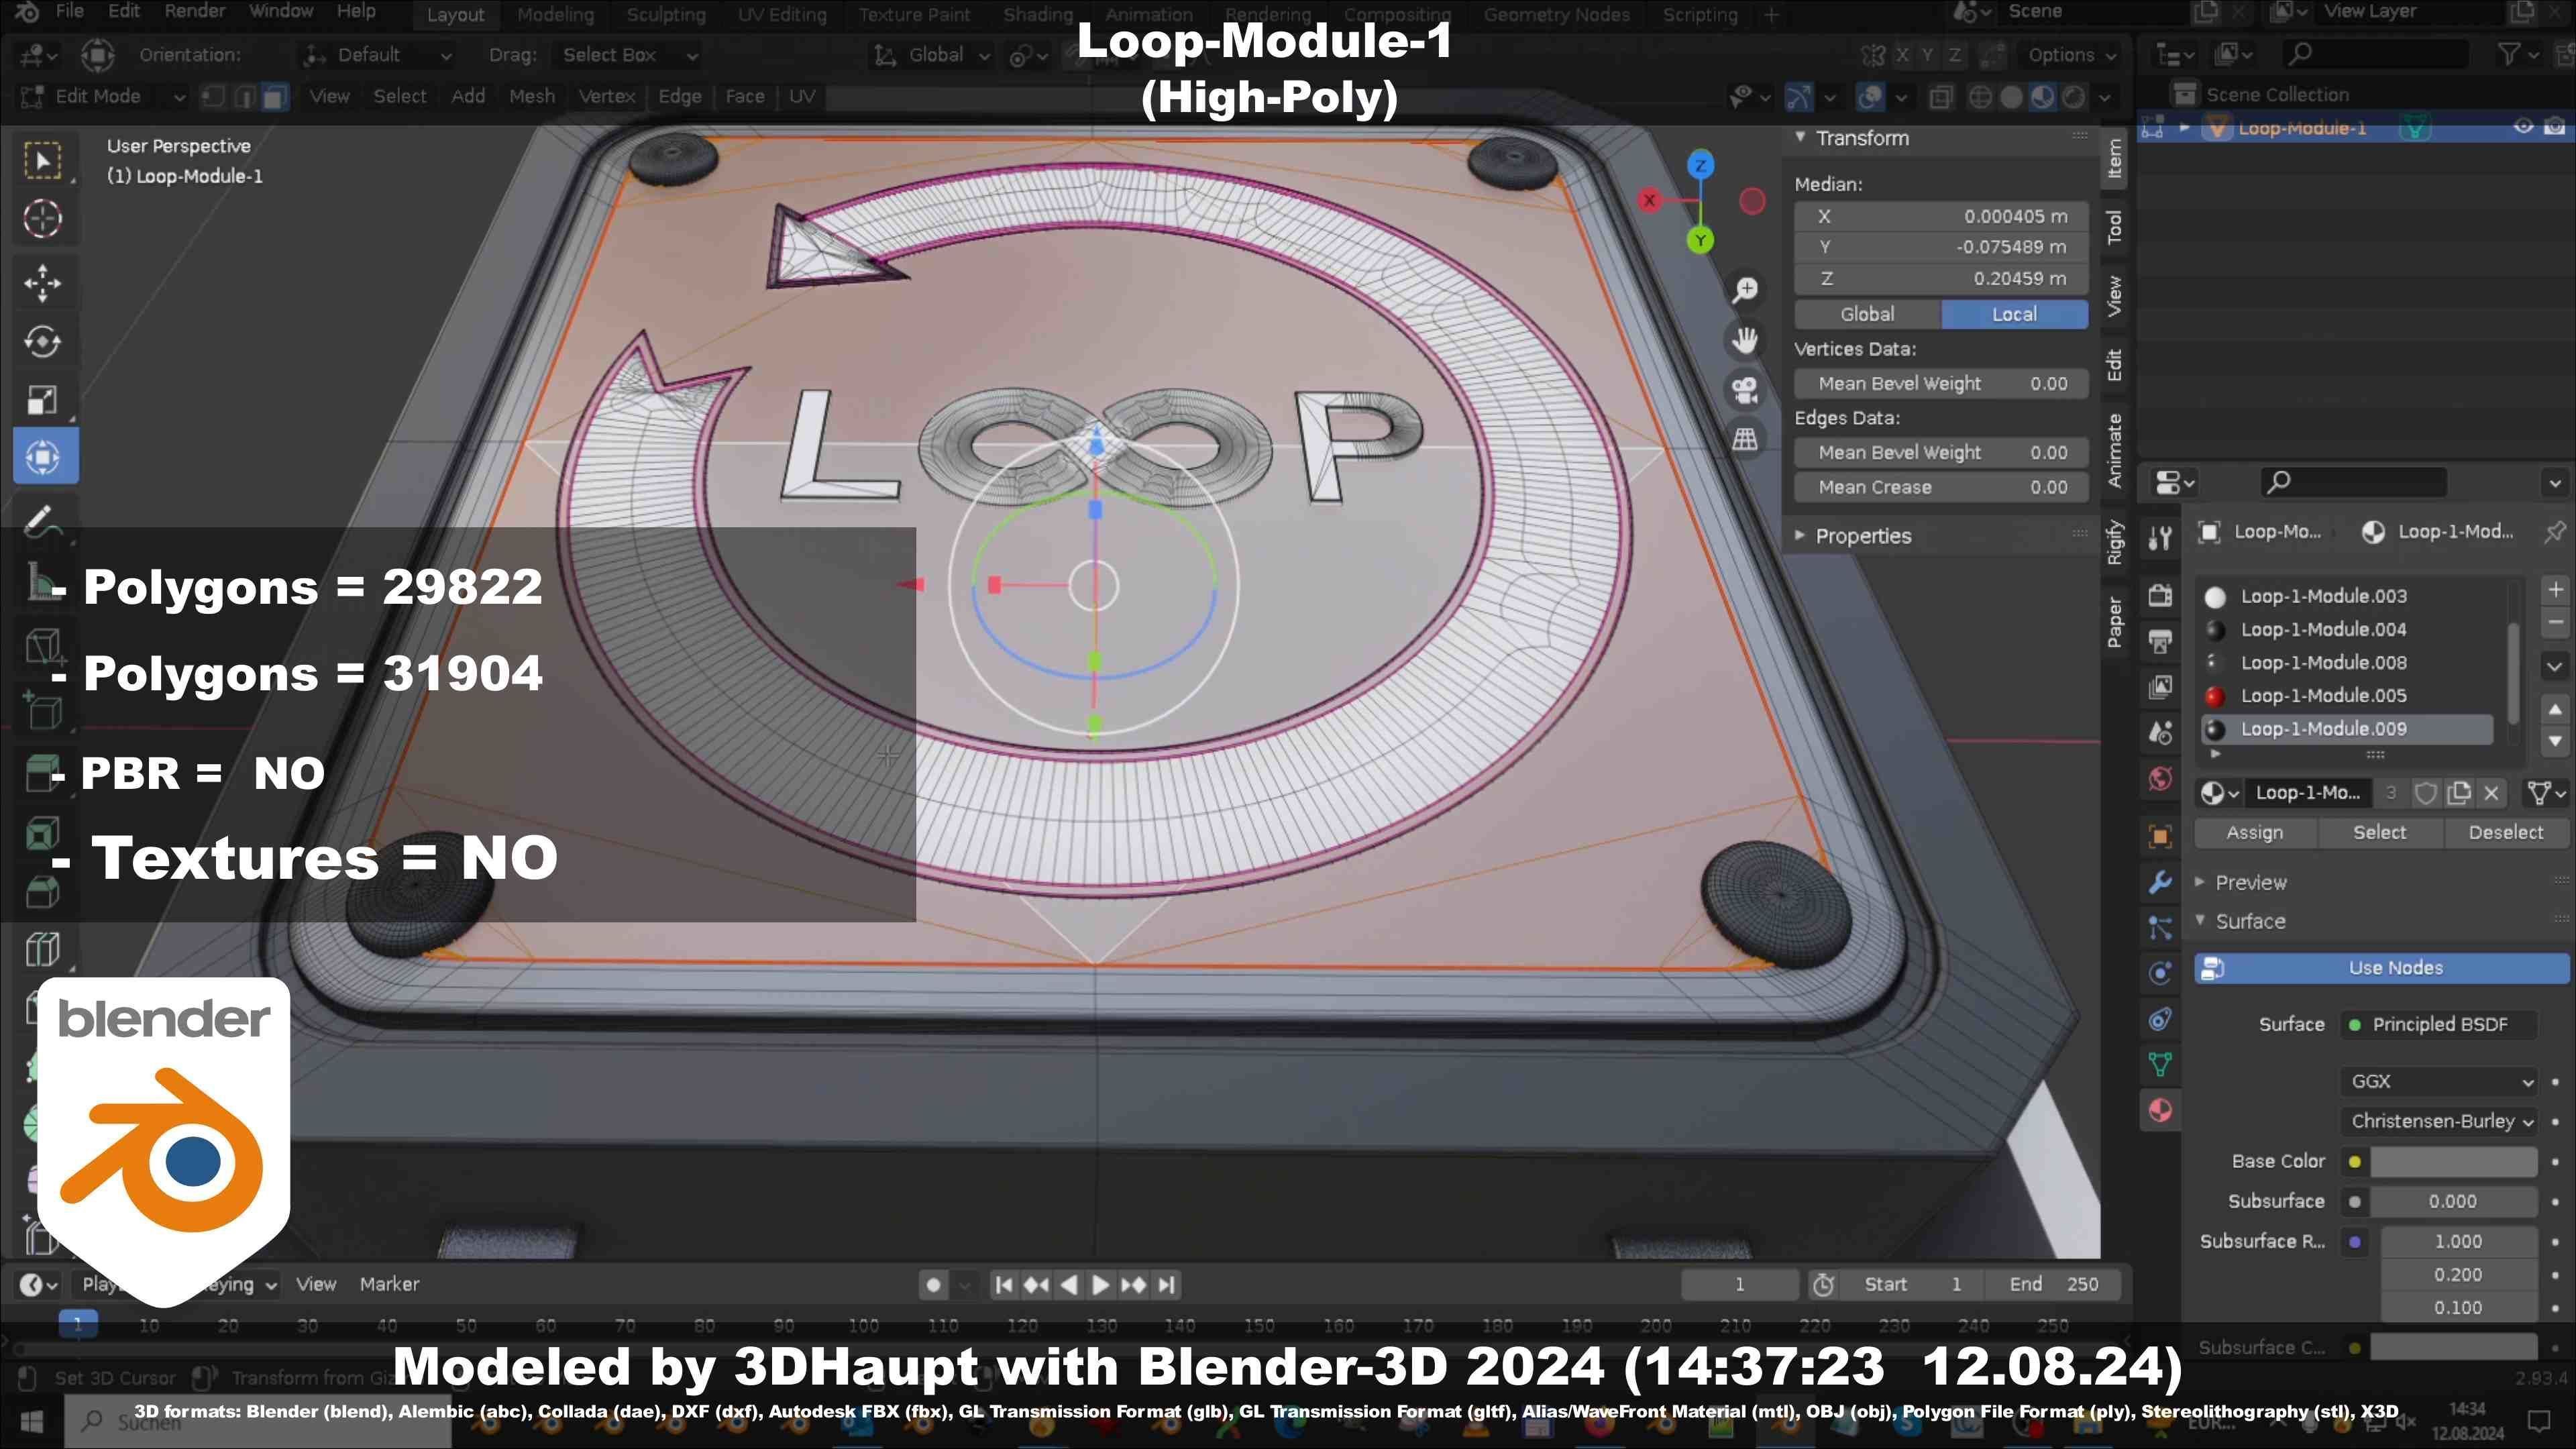This screenshot has width=2576, height=1449.
Task: Open the Tool properties tab icon
Action: tap(2160, 538)
